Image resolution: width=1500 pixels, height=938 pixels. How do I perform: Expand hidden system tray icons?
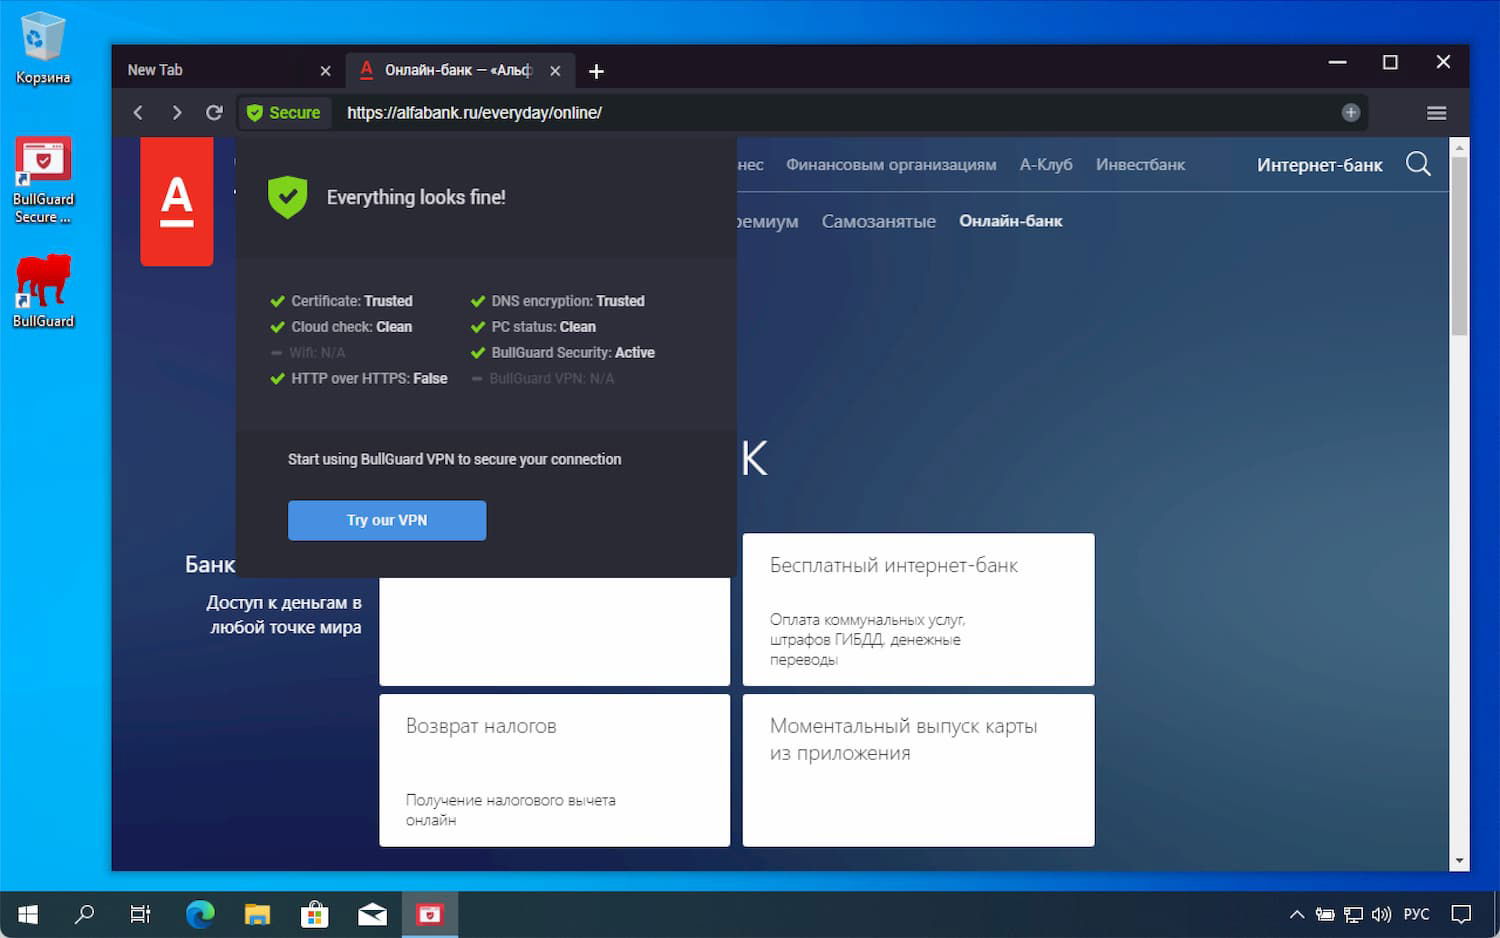click(1296, 913)
